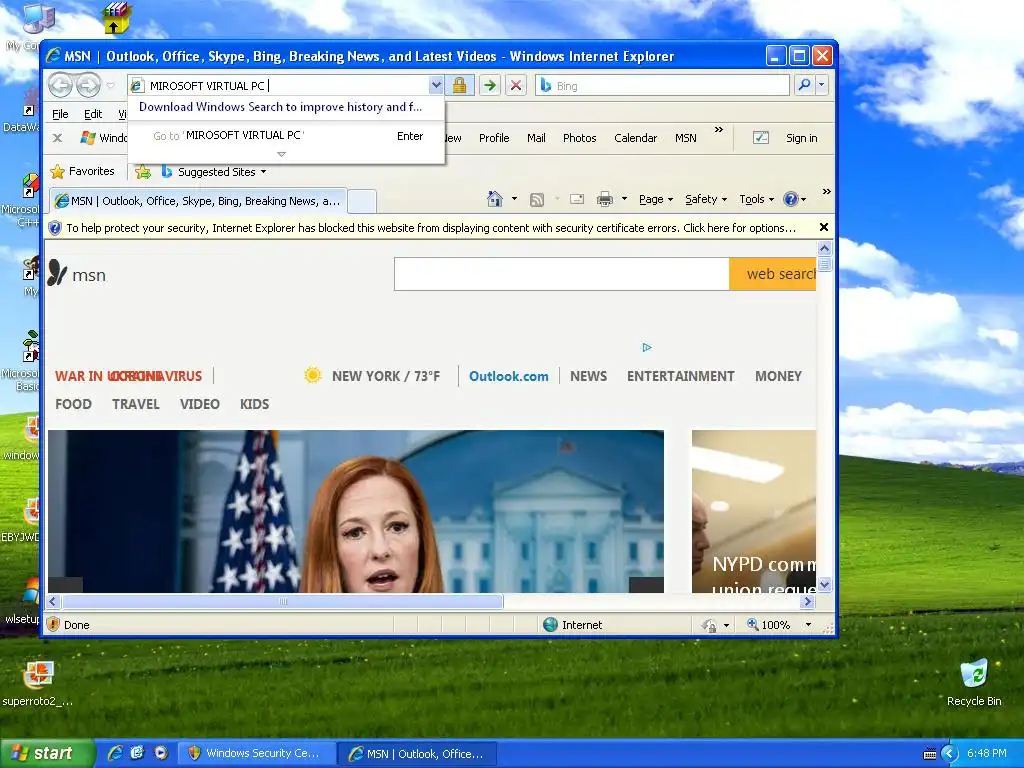Select Go to 'MIROSOFT VIRTUAL PC' suggestion
Viewport: 1024px width, 768px height.
tap(286, 136)
